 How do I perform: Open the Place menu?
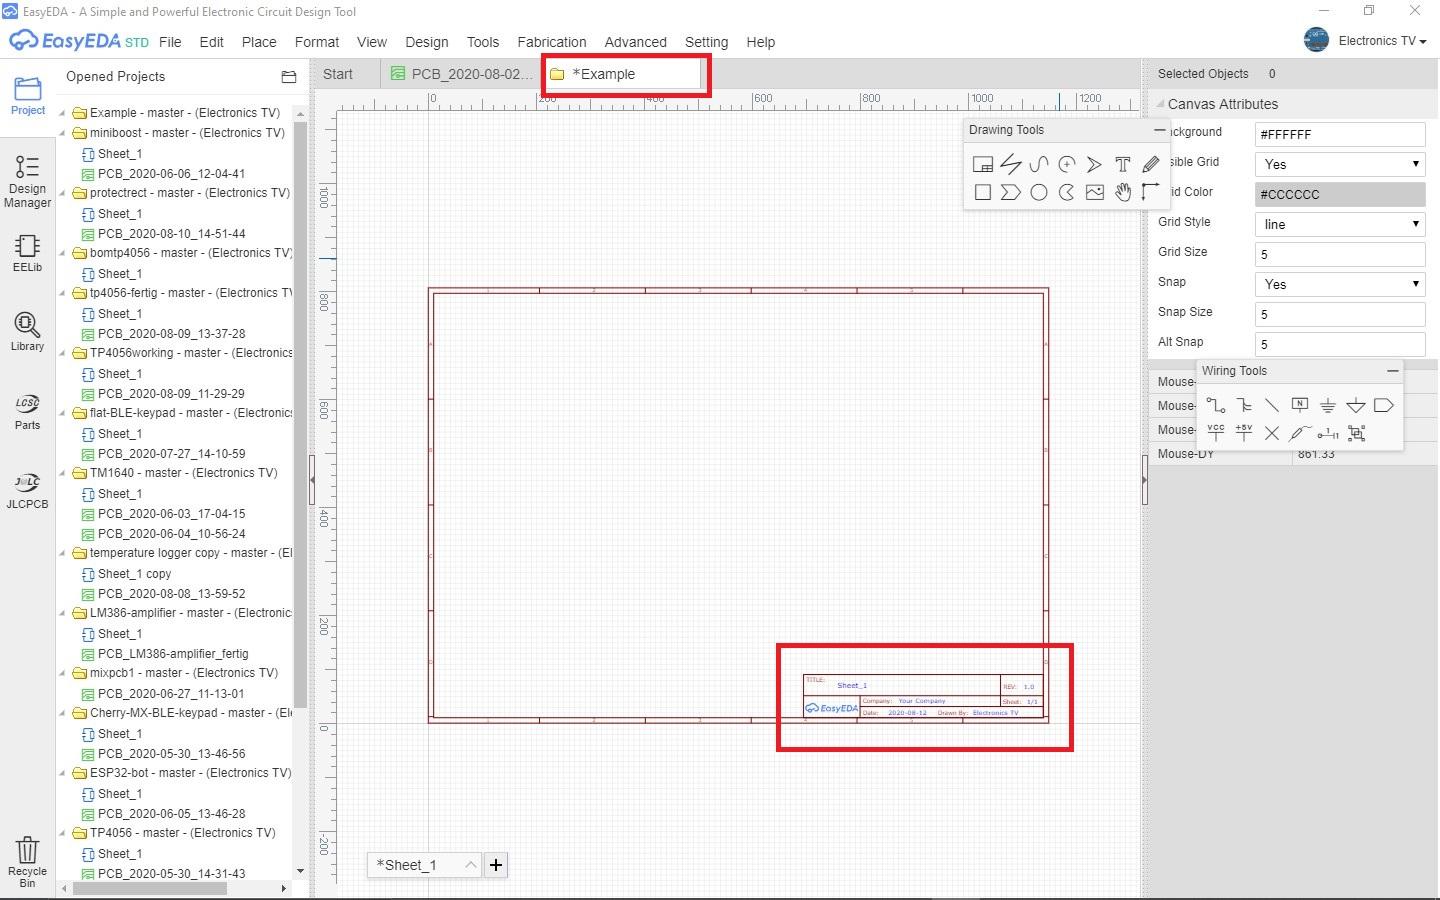[259, 42]
